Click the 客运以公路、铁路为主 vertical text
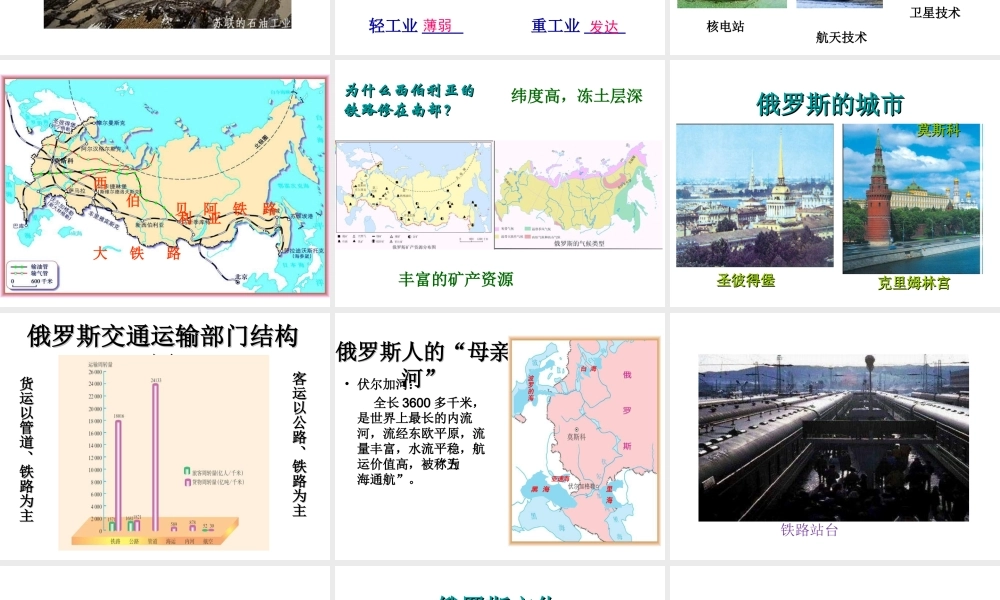Image resolution: width=1000 pixels, height=600 pixels. point(299,444)
